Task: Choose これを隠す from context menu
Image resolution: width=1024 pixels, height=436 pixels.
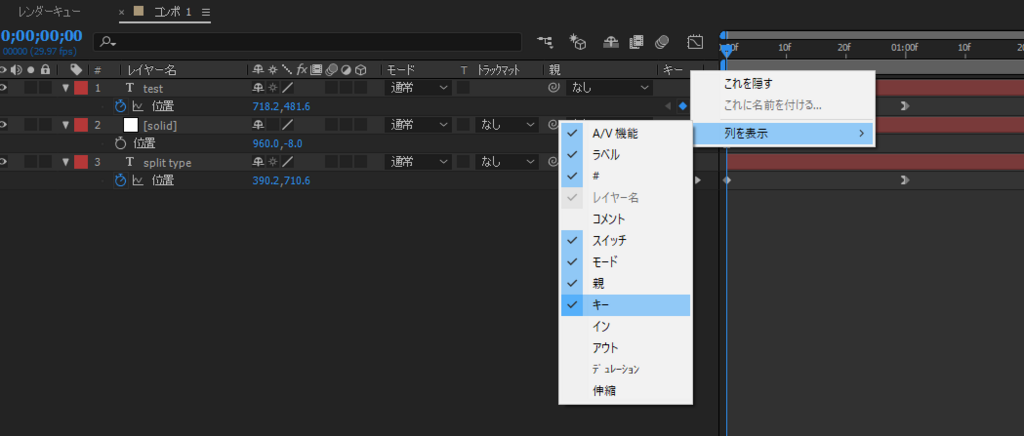Action: [x=782, y=84]
